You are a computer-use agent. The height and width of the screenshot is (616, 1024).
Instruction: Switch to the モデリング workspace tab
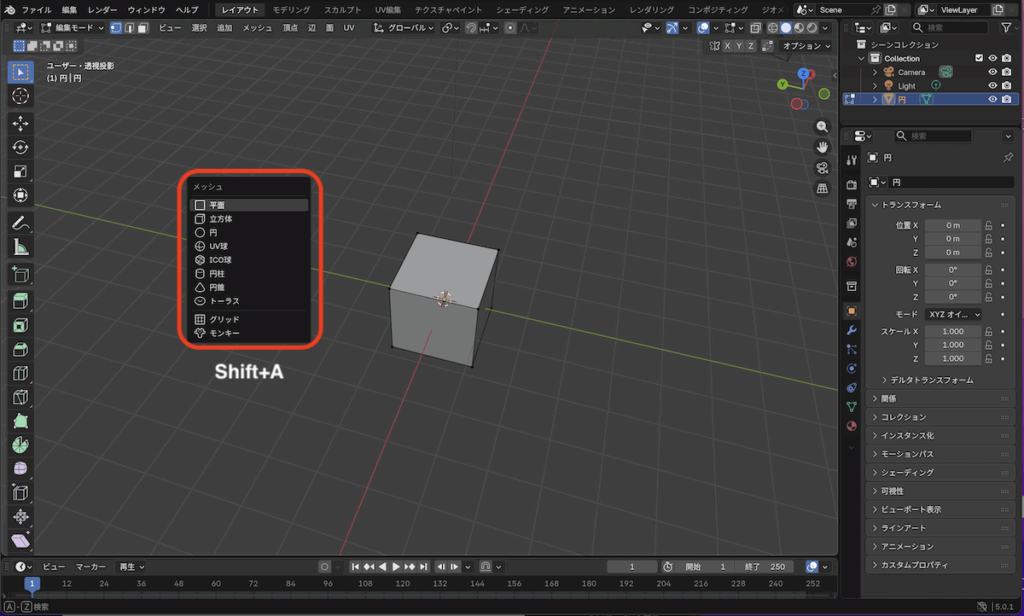(x=291, y=9)
